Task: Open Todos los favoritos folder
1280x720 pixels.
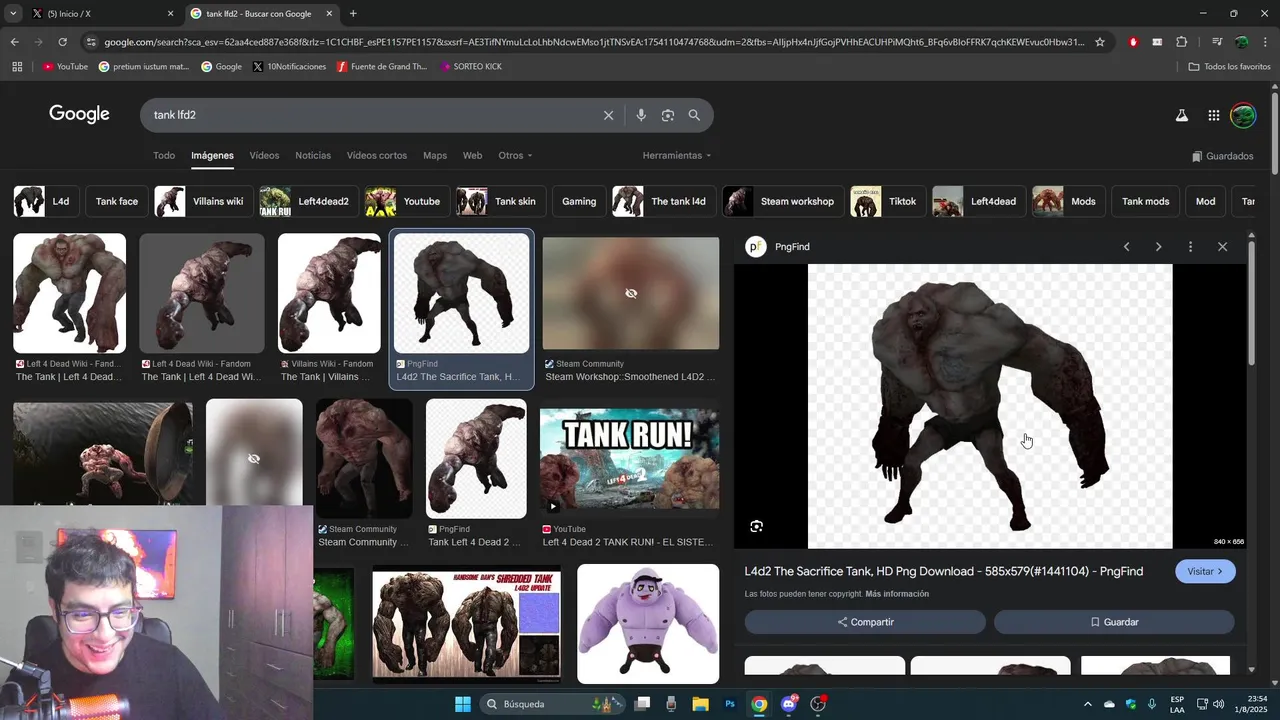Action: tap(1229, 67)
